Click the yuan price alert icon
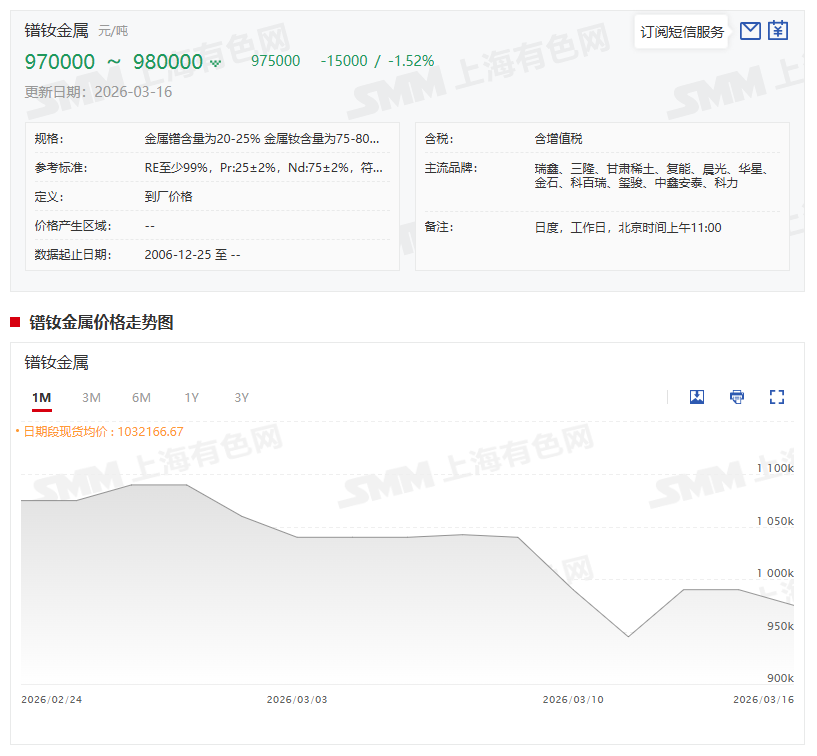The image size is (817, 756). click(778, 31)
